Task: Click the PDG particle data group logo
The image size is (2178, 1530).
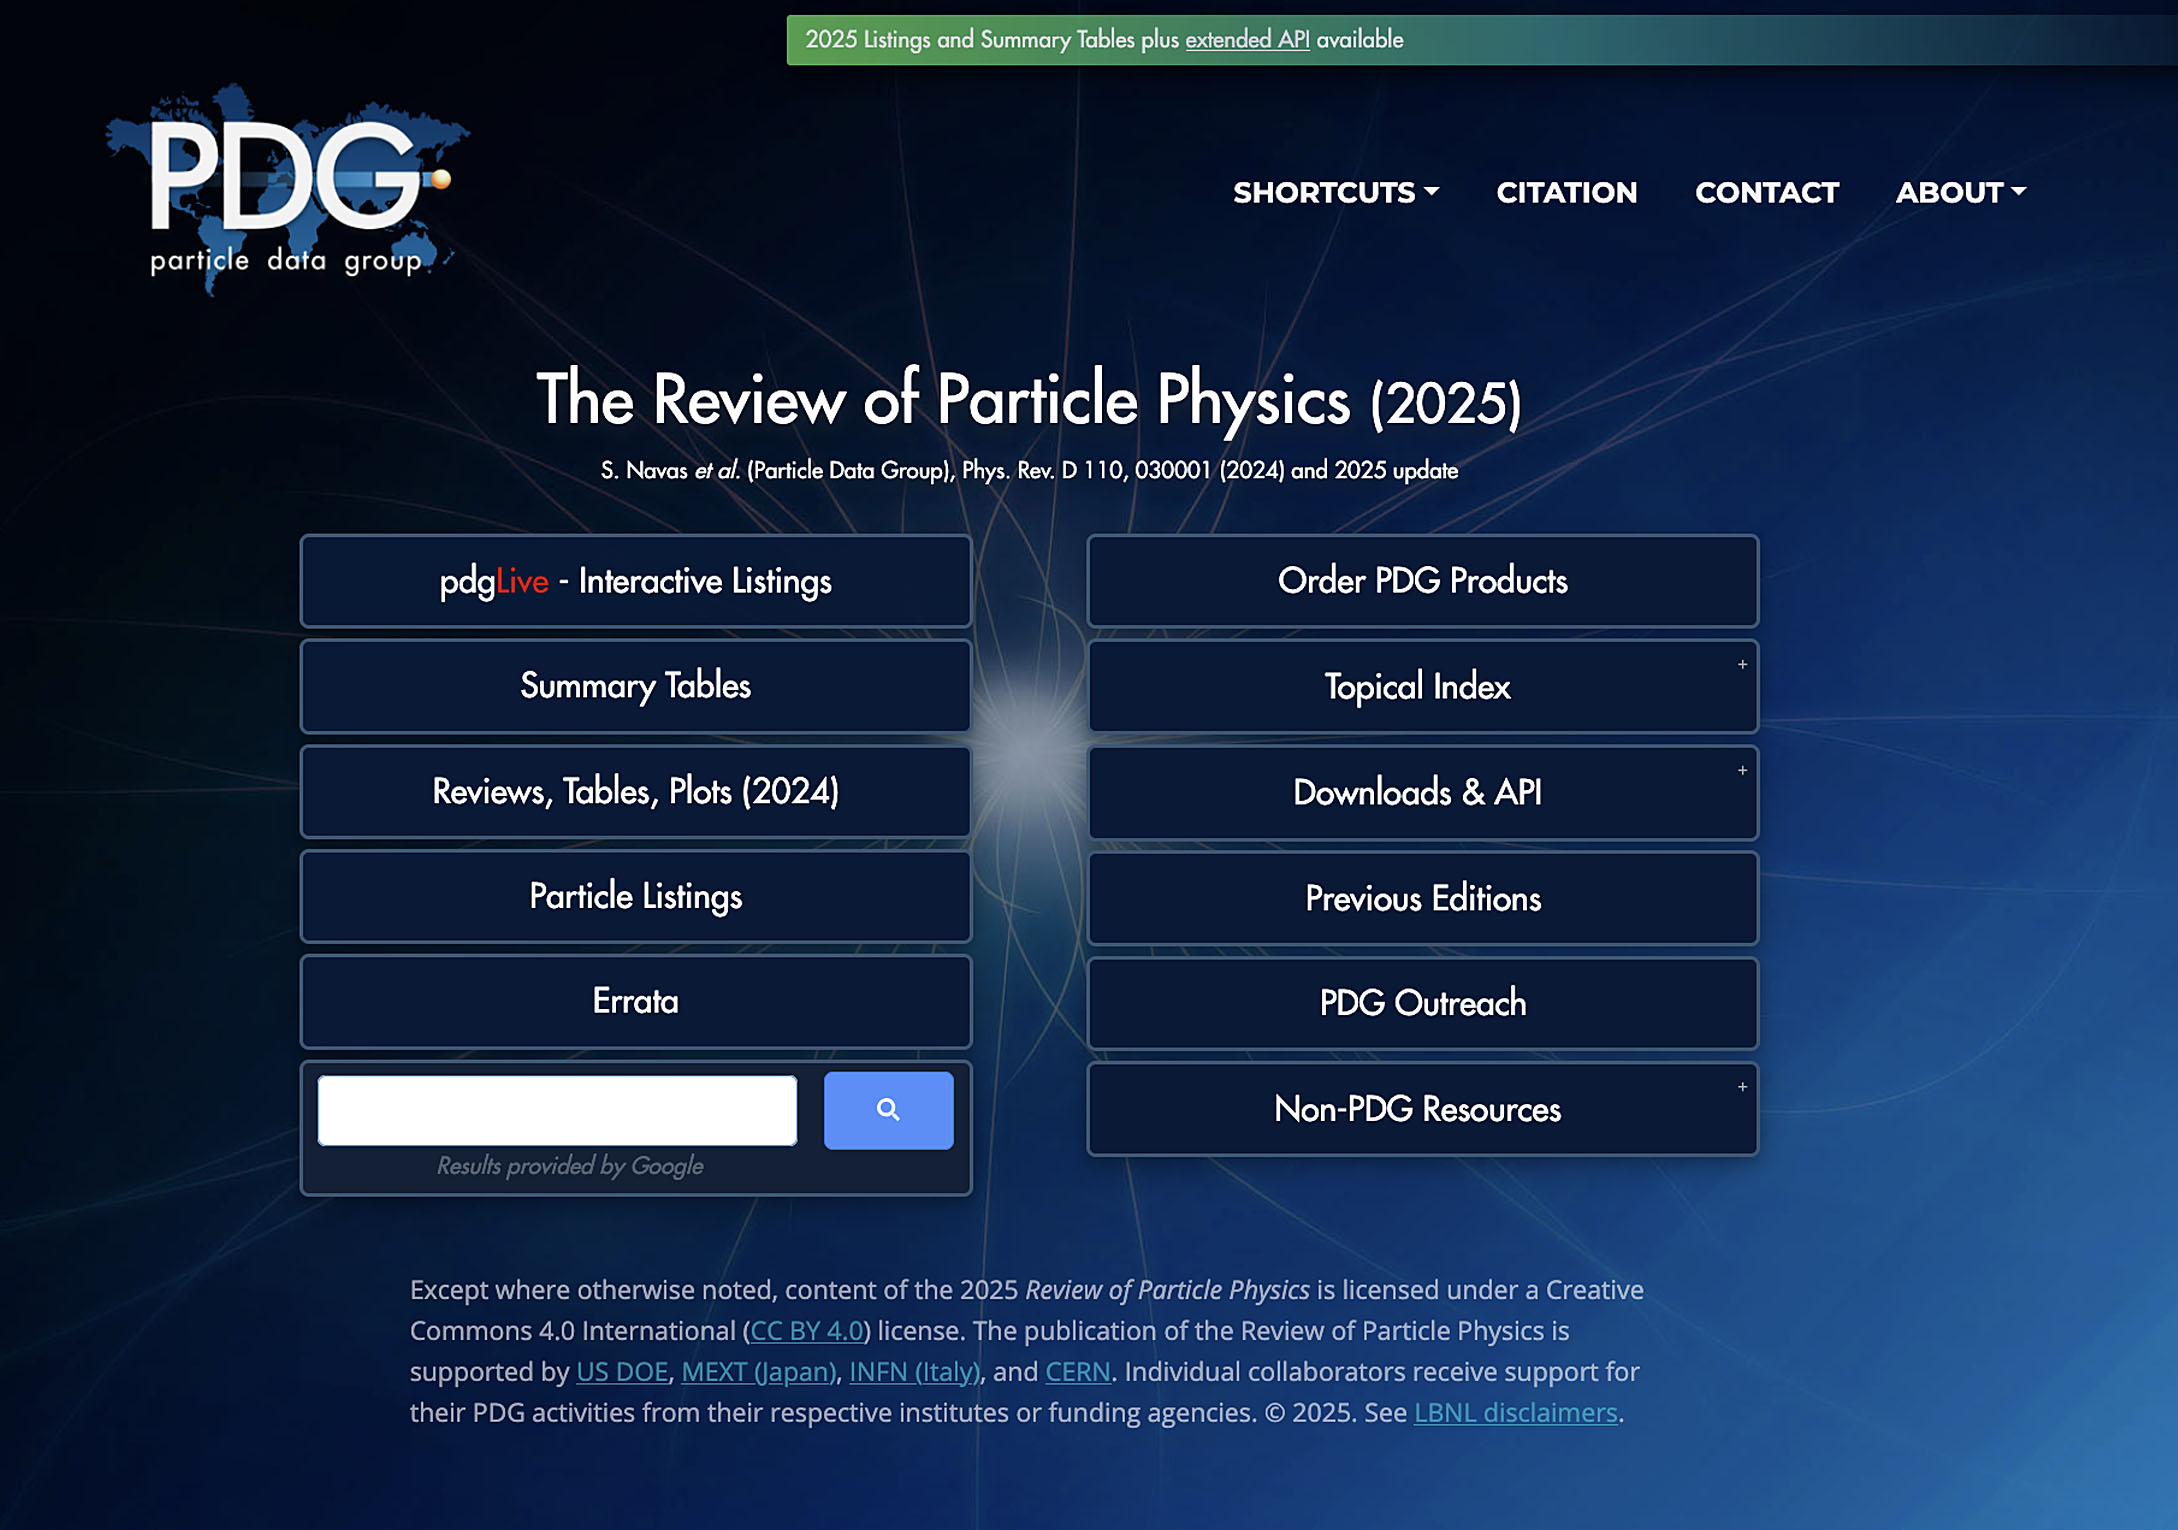Action: 286,190
